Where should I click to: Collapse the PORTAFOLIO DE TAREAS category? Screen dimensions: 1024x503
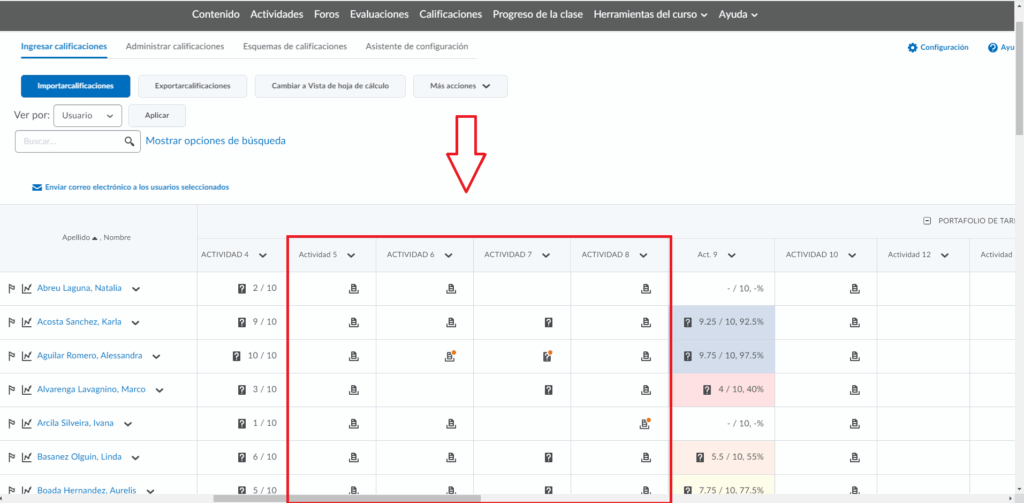(x=927, y=221)
